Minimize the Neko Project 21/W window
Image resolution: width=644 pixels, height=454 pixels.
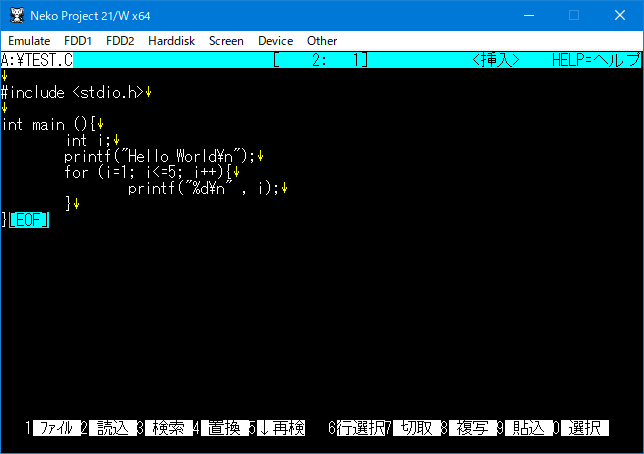click(x=529, y=16)
